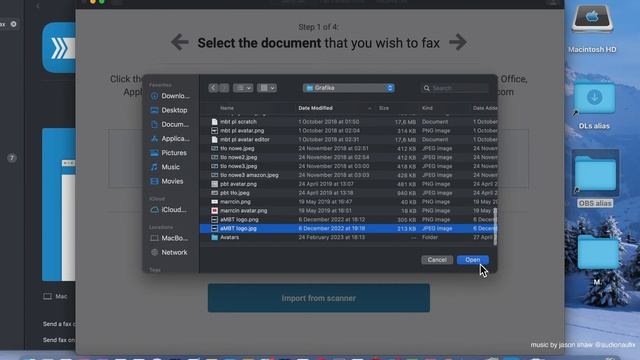Click the file dialog vertical scrollbar
This screenshot has height=360, width=640.
pos(495,227)
